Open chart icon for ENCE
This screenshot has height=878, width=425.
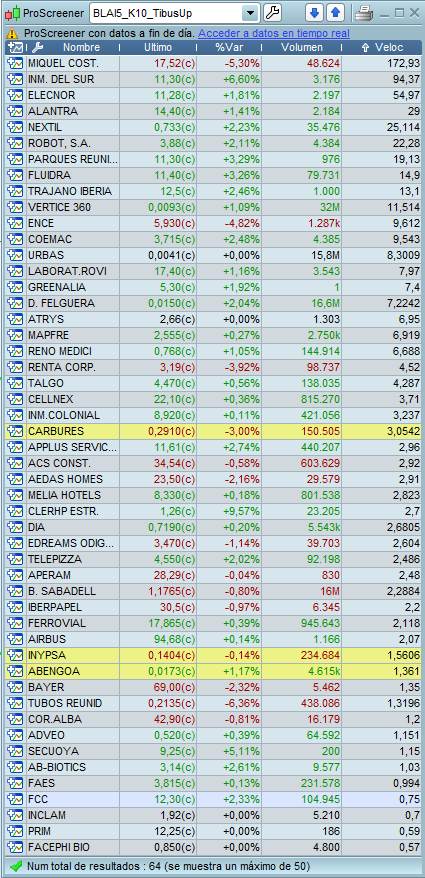click(14, 223)
